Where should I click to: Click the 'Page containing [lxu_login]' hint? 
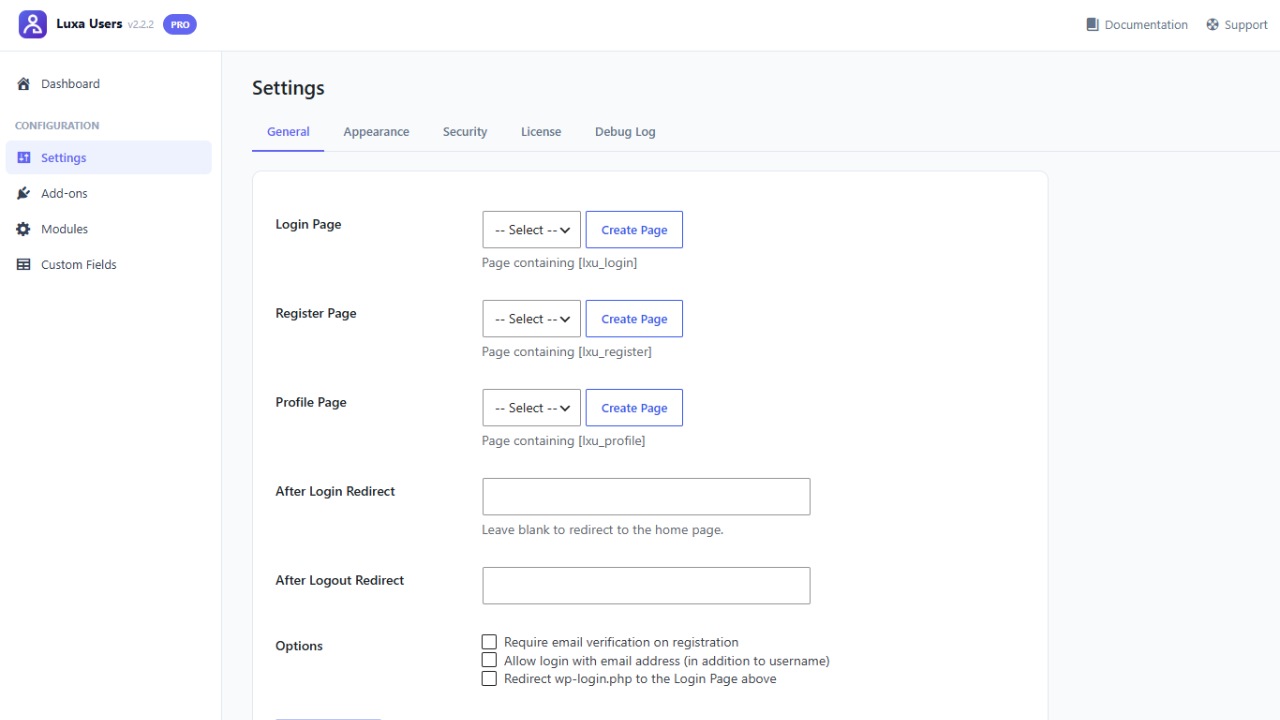559,263
